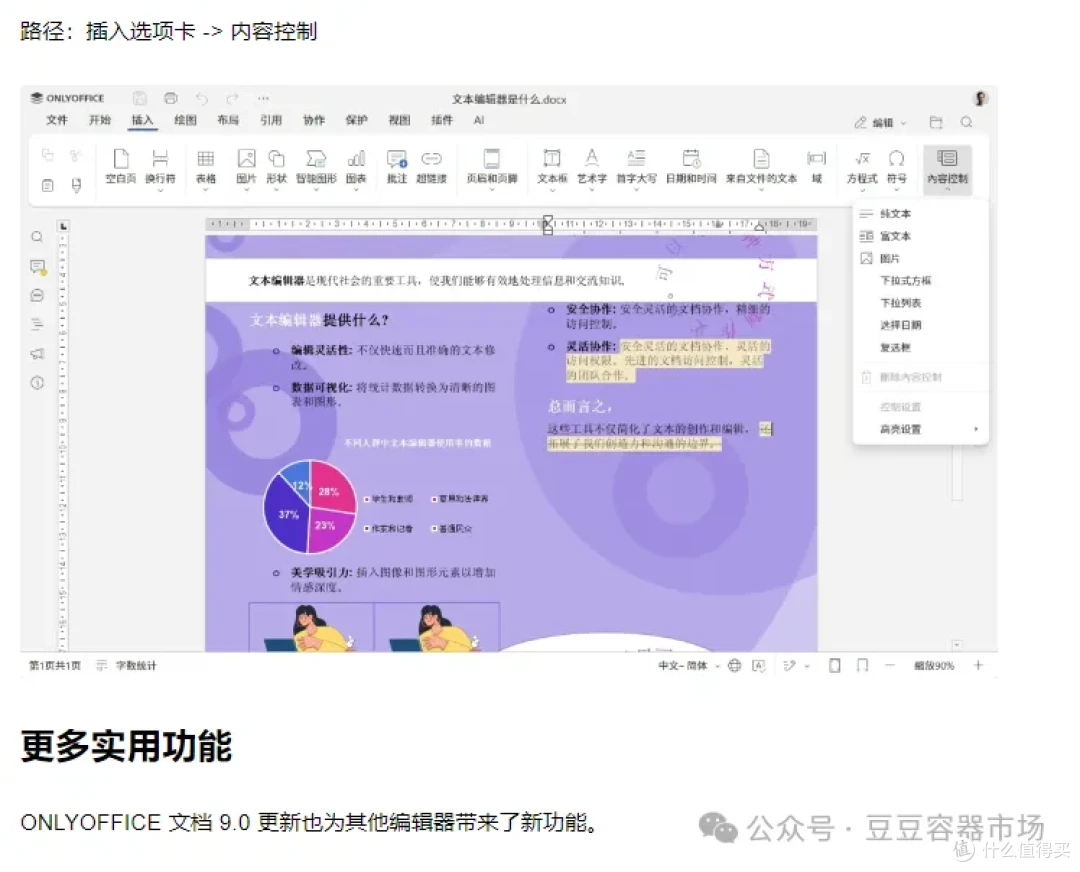Switch to the 保护 Protection tab
Screen dimensions: 1080x872
point(356,120)
